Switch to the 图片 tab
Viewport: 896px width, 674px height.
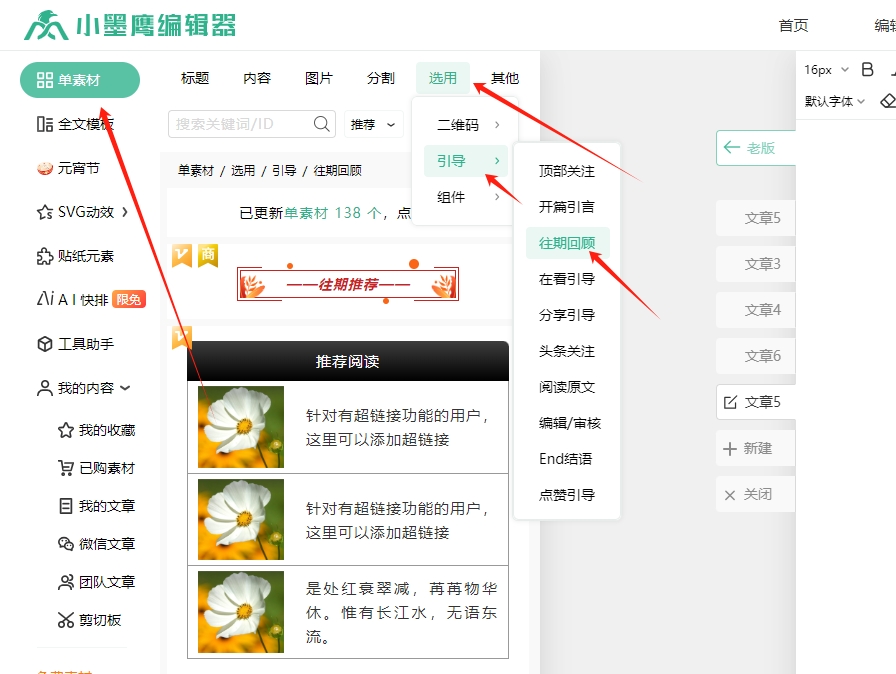(x=318, y=78)
